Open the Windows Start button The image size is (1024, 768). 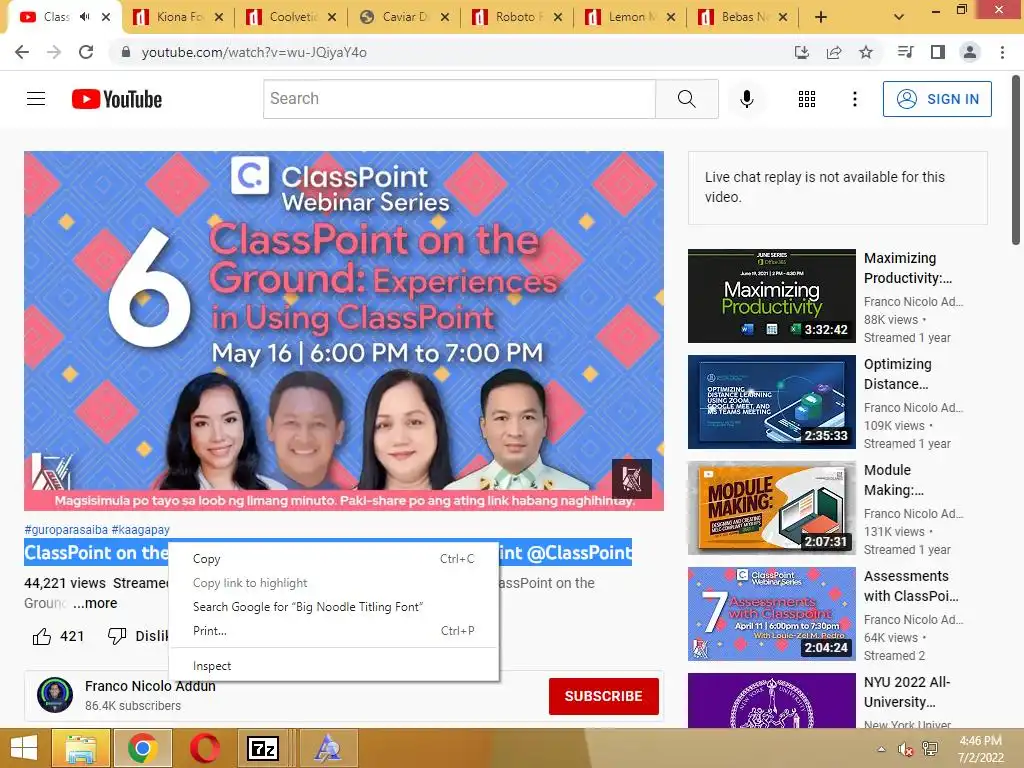(x=24, y=748)
